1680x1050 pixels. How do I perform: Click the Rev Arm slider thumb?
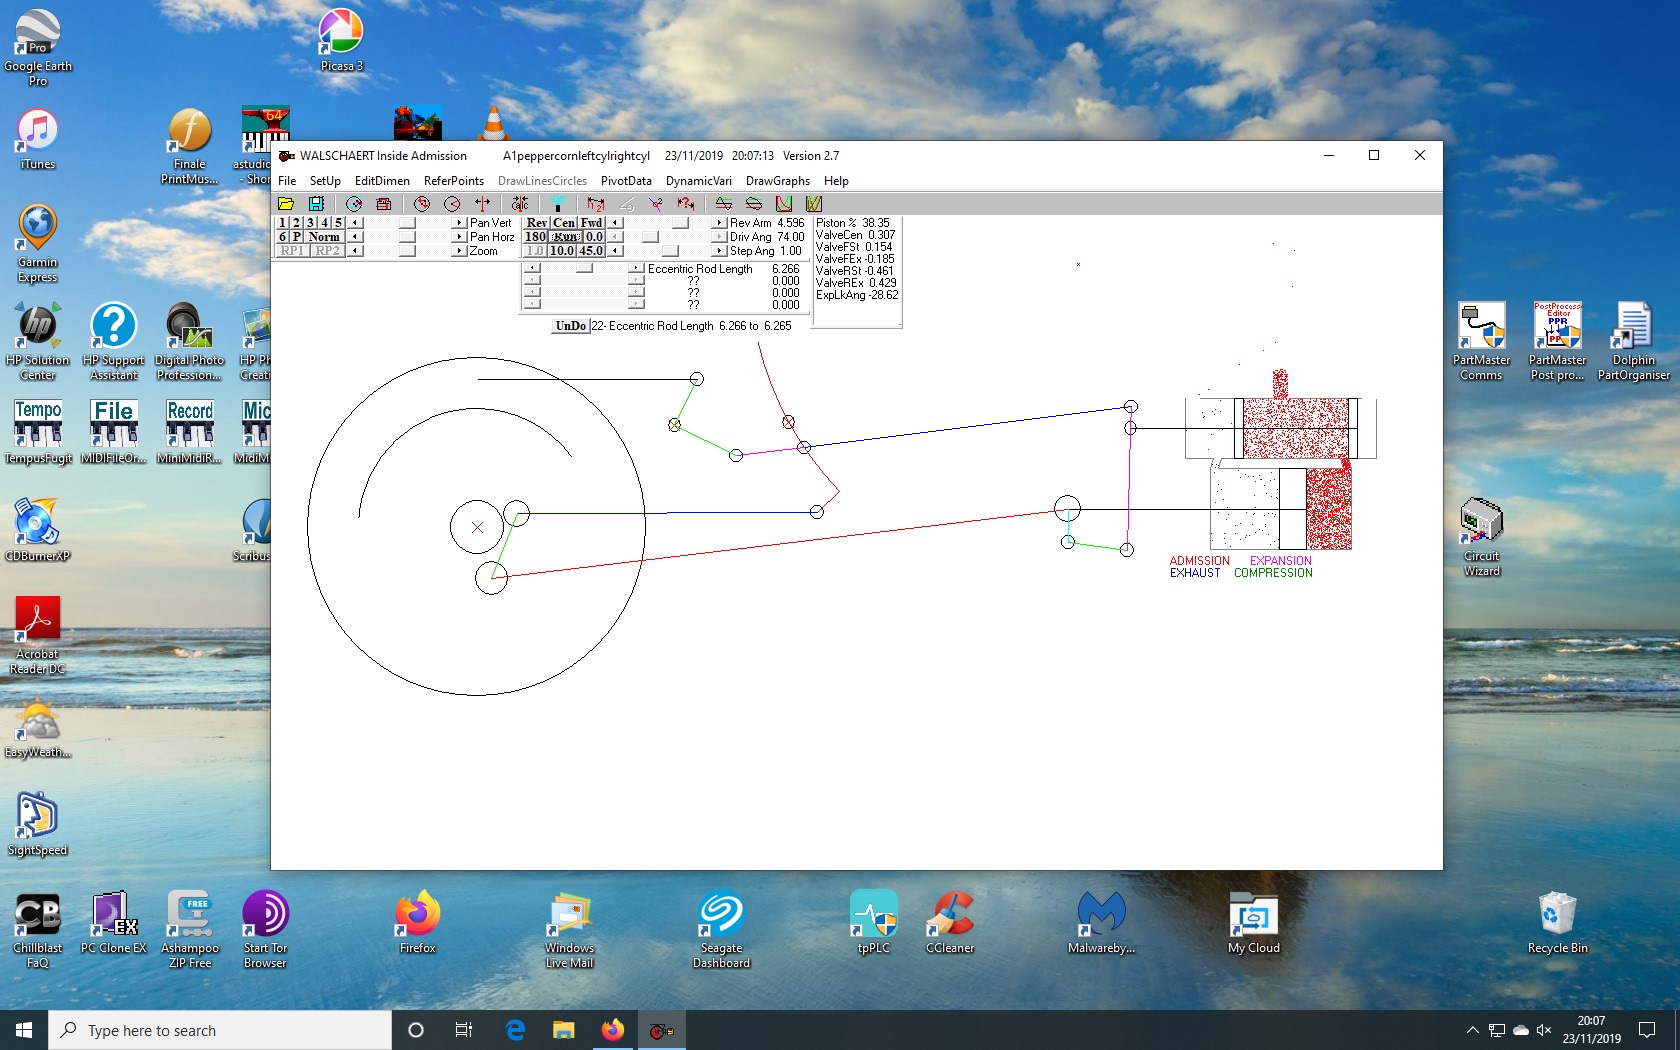(680, 223)
